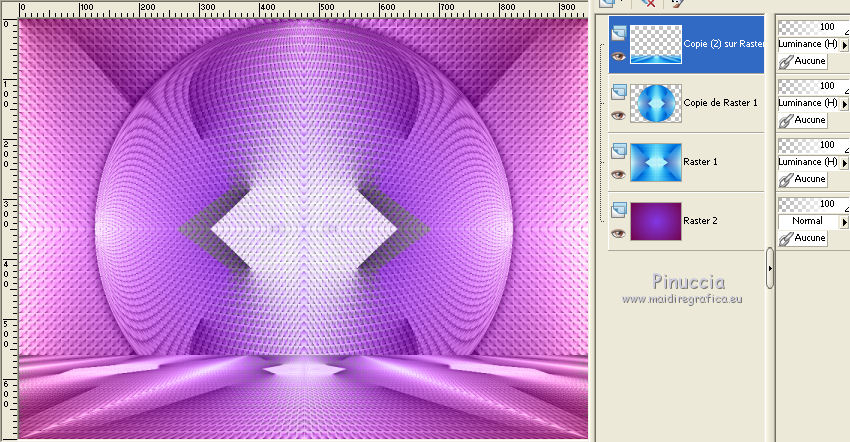This screenshot has height=442, width=850.
Task: Click Aucune link button for Copie de Raster 1
Action: (x=803, y=120)
